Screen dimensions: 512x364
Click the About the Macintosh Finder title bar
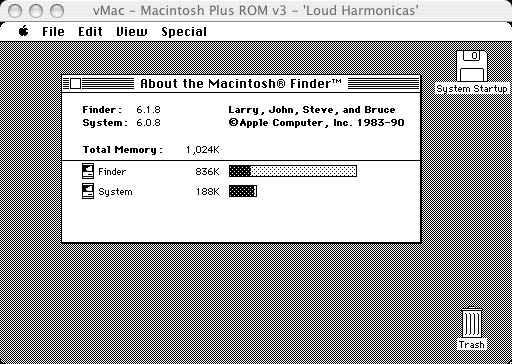[x=241, y=84]
